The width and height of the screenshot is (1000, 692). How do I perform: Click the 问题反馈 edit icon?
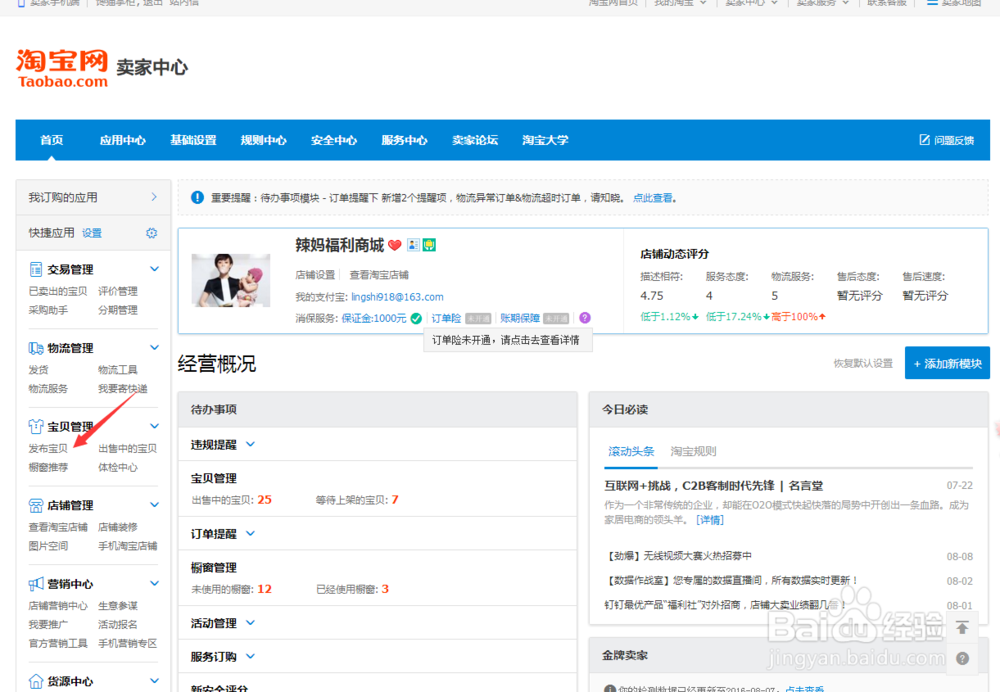(924, 140)
